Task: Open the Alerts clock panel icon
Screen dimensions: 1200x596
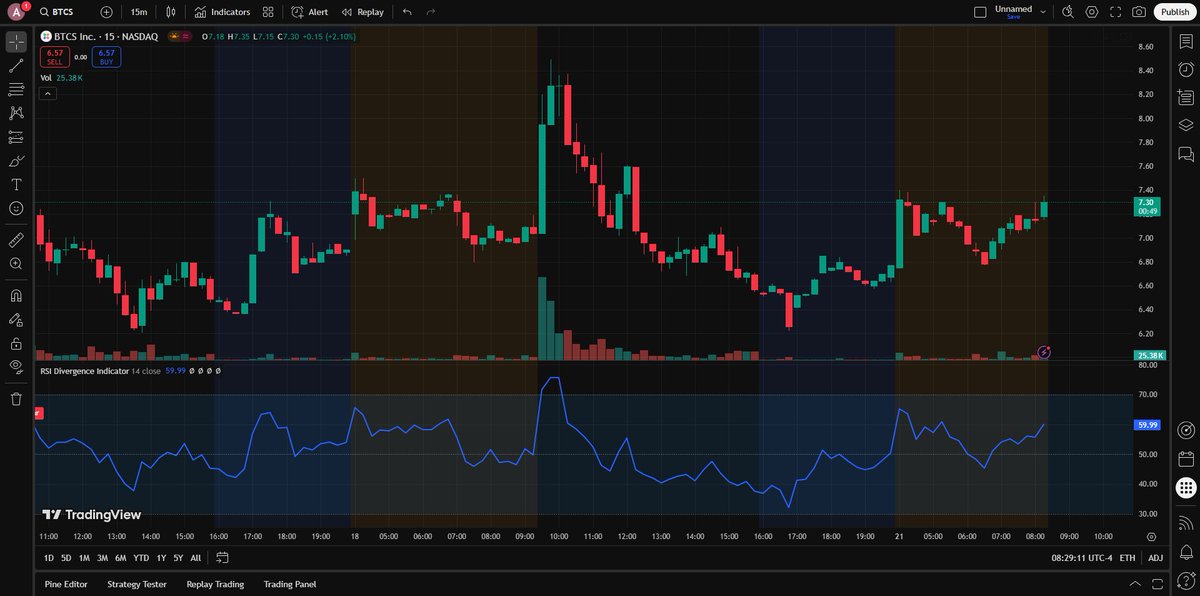Action: (1186, 69)
